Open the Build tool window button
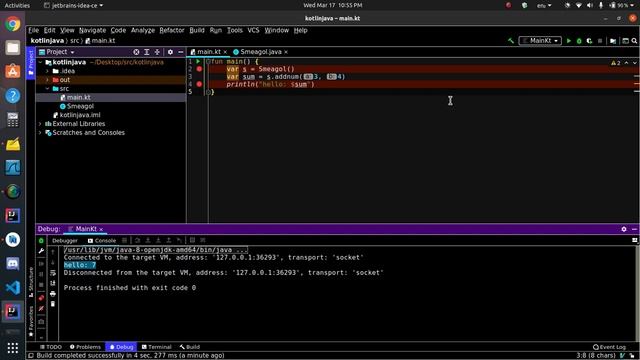This screenshot has height=360, width=640. (190, 347)
